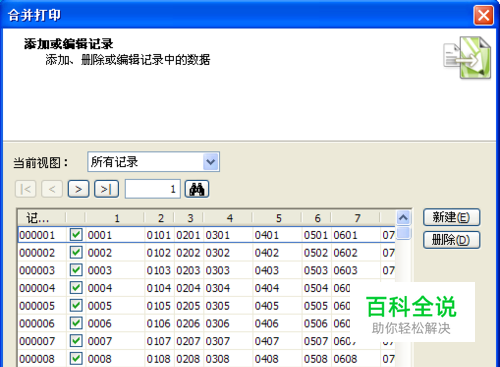Screen dimensions: 500x367
Task: Click column header 2
Action: [x=159, y=218]
